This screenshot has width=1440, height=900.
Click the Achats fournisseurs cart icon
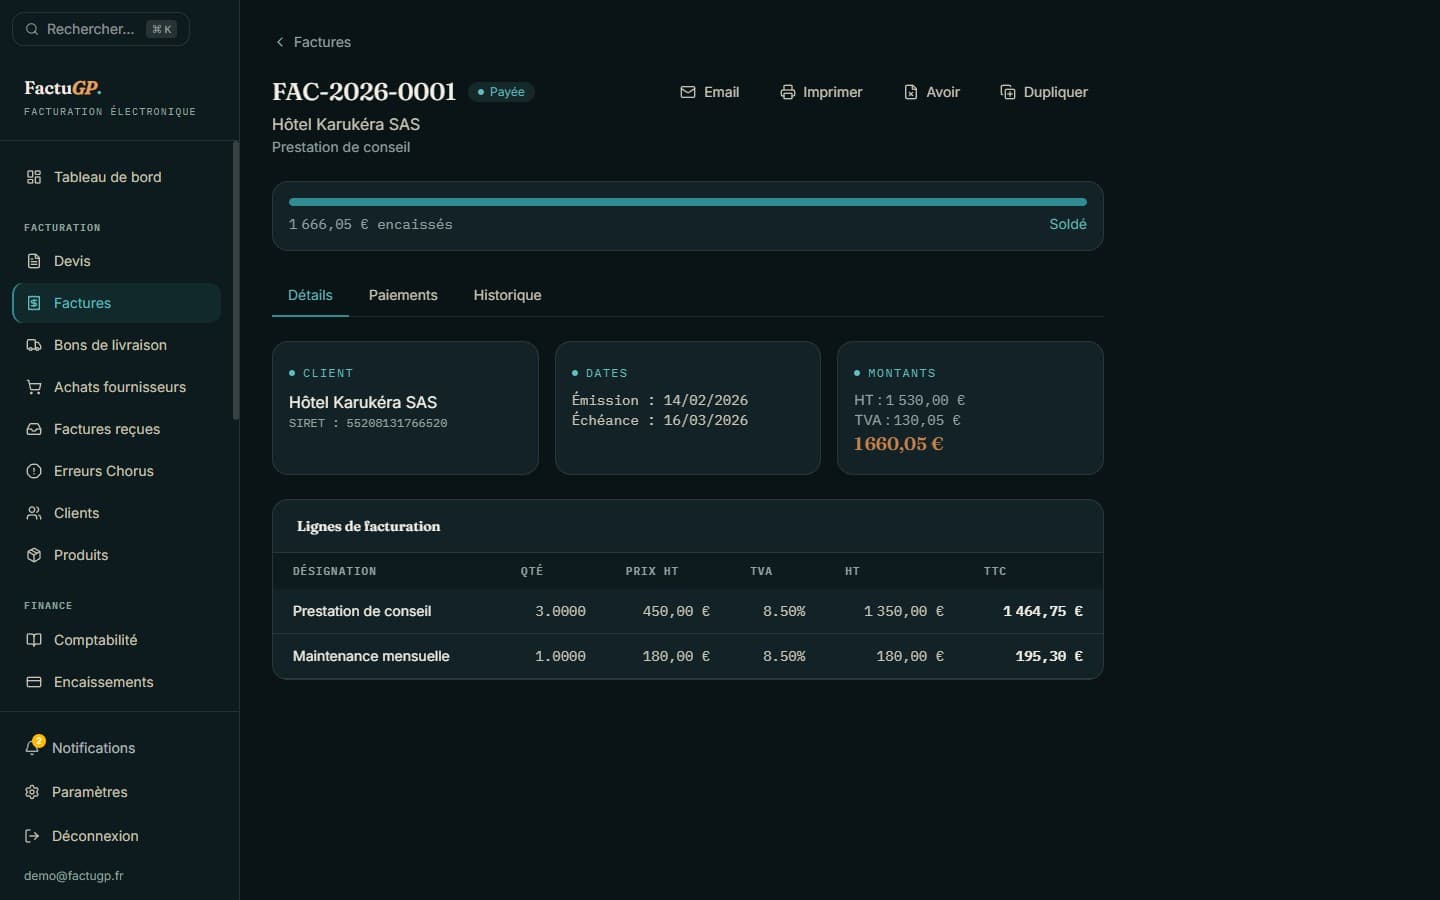34,387
